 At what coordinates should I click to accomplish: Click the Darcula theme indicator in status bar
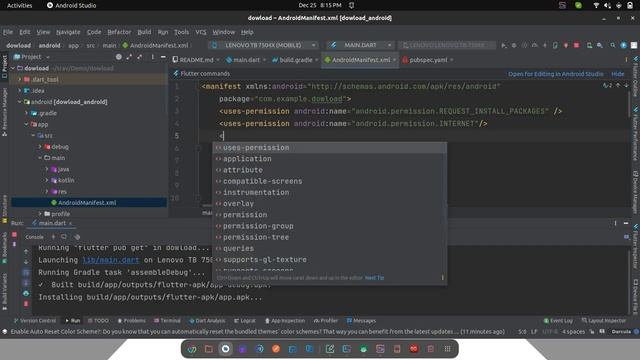(x=621, y=332)
